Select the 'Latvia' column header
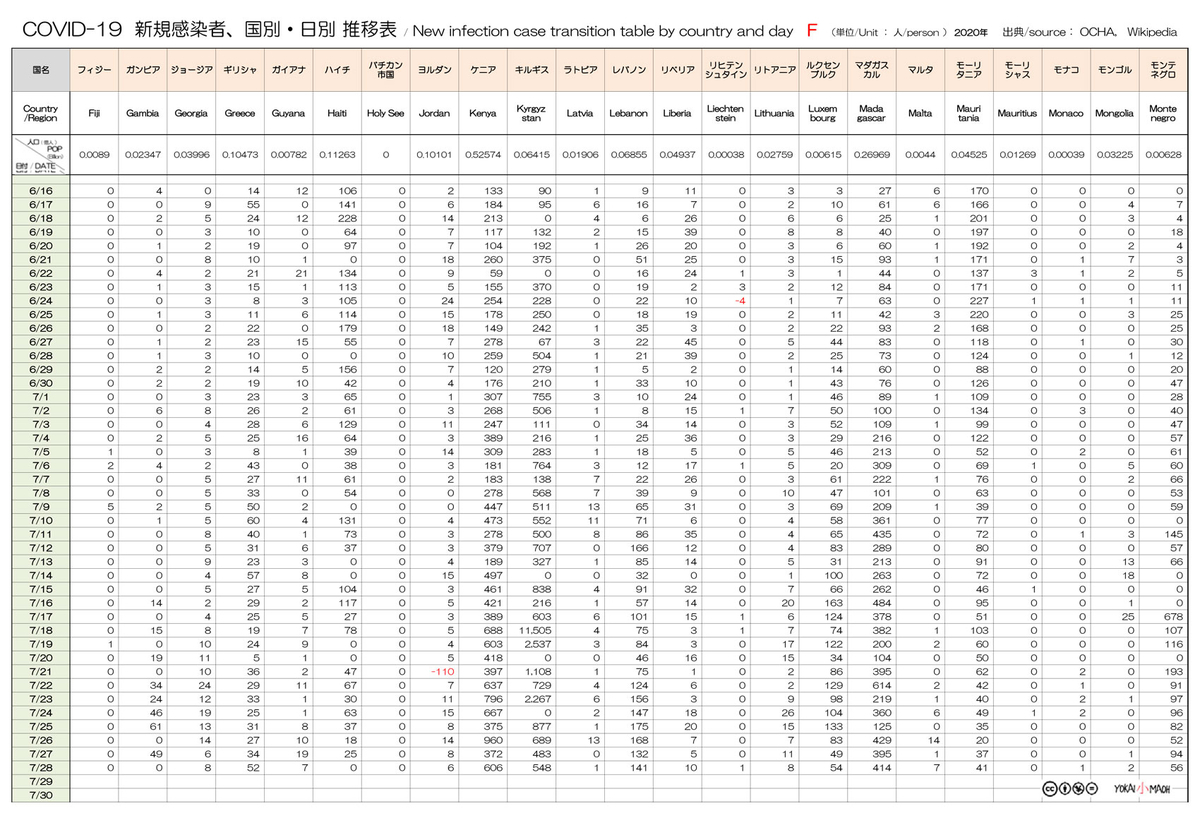 580,113
